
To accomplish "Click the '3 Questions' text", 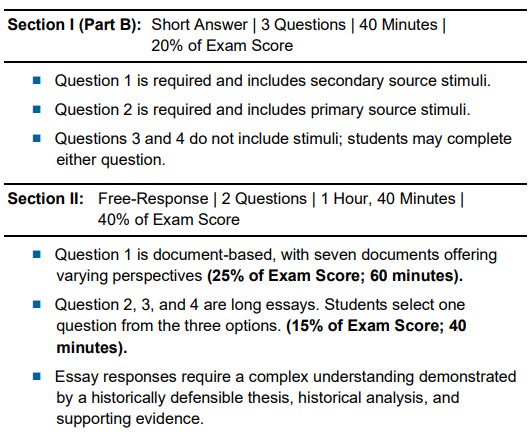I will coord(303,25).
